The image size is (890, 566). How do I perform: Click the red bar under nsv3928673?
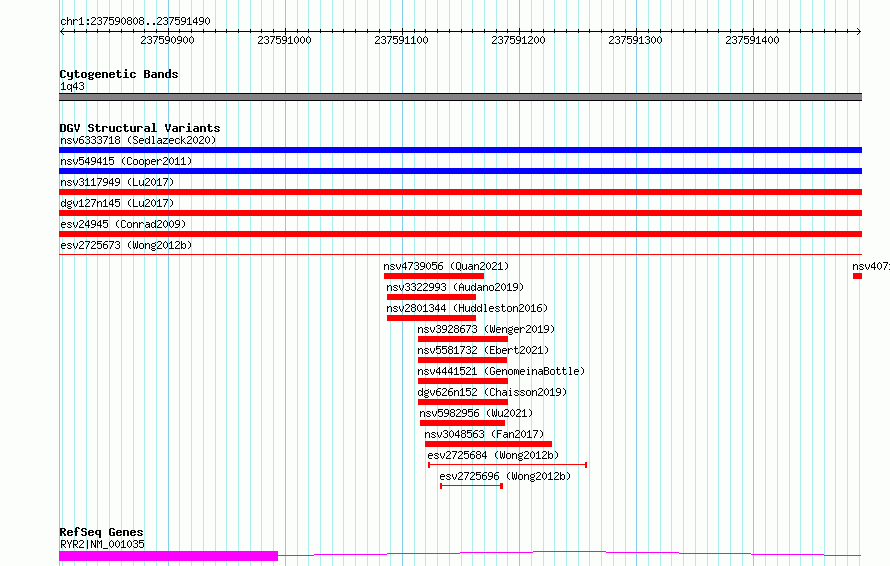[463, 339]
